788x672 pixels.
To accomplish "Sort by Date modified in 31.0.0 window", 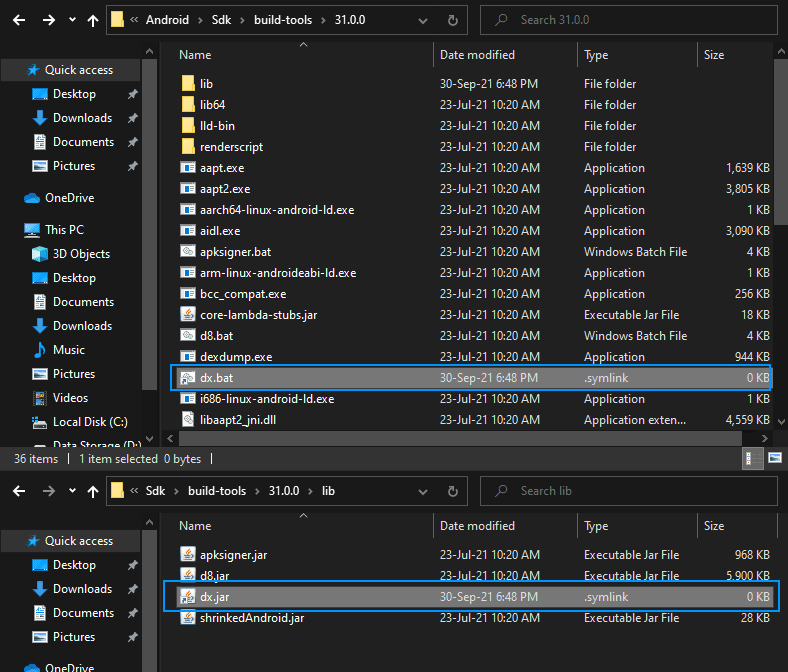I will [x=477, y=55].
